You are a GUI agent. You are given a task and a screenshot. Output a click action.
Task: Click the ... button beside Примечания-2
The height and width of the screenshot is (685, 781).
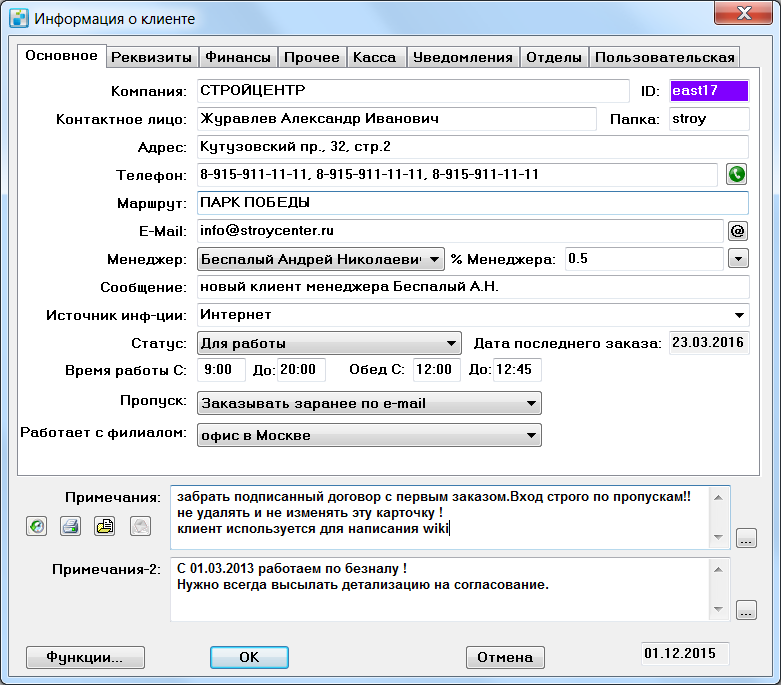[746, 610]
